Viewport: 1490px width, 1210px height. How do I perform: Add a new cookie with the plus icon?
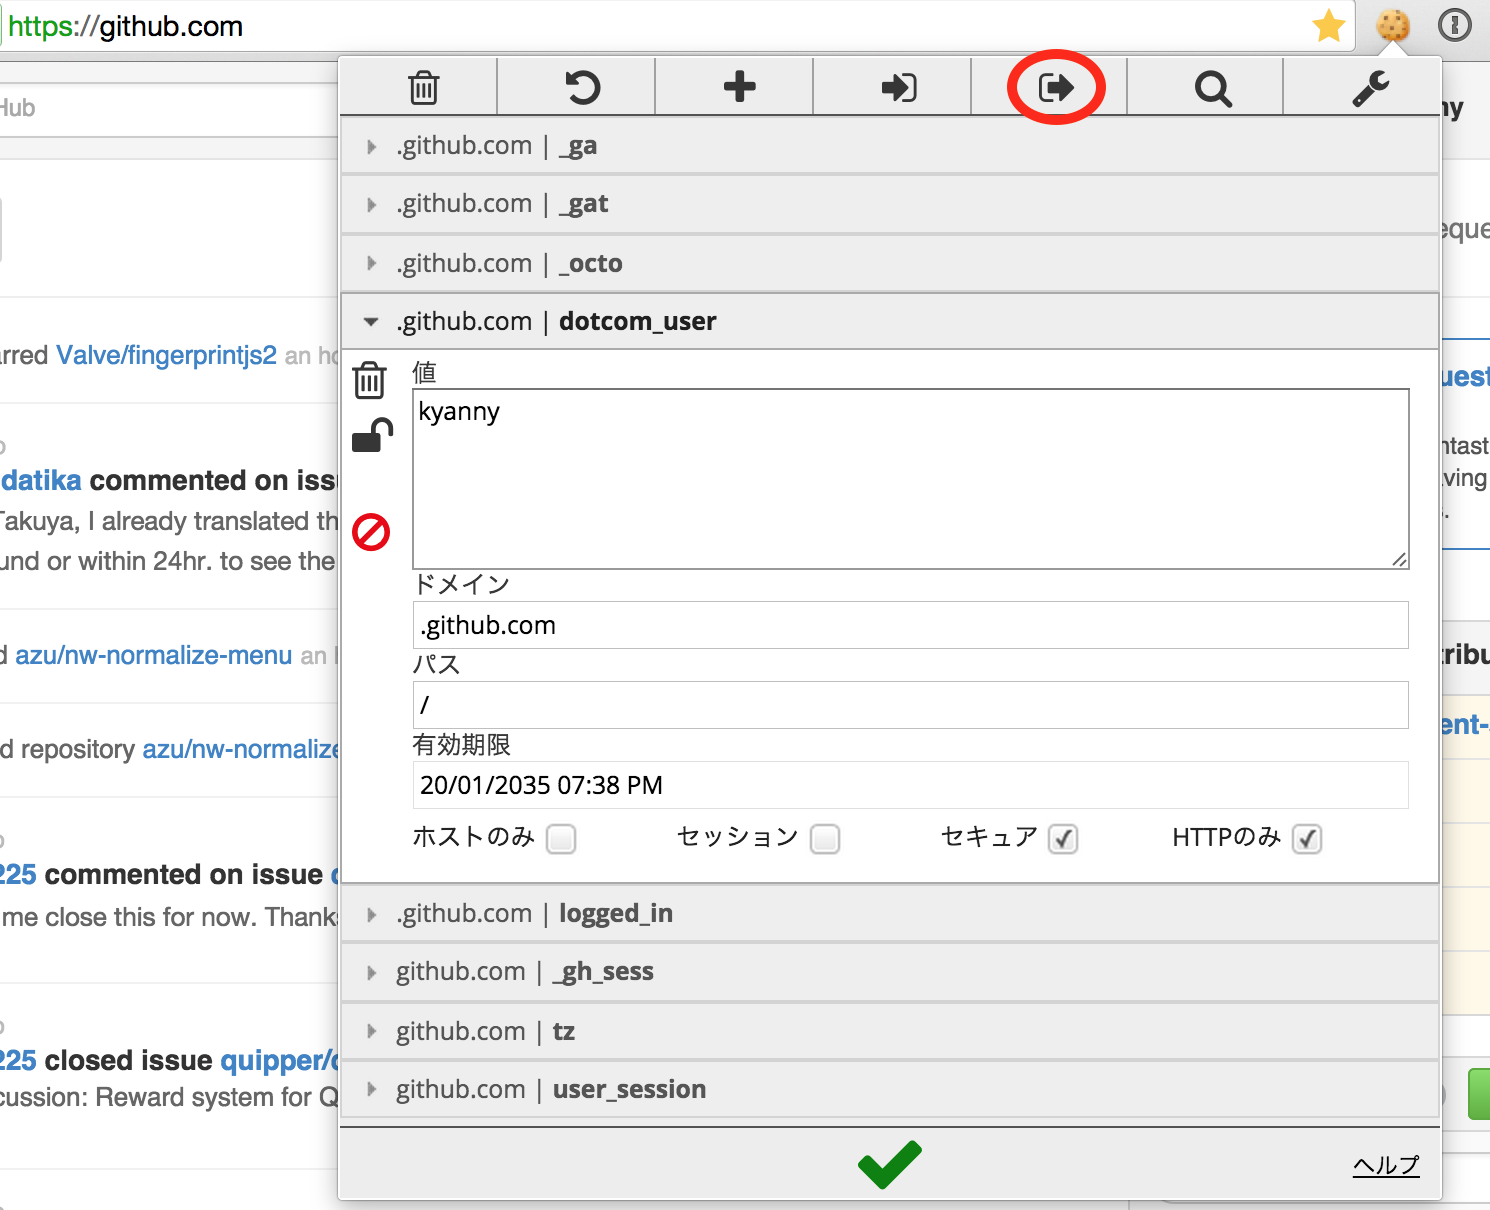pos(737,87)
